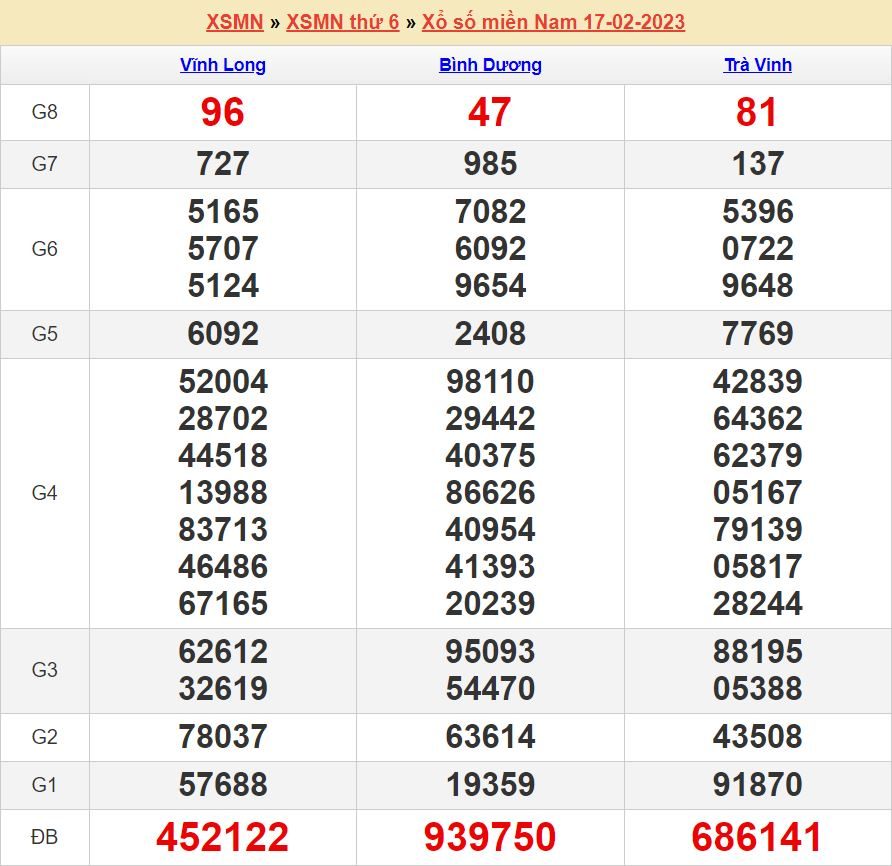Viewport: 892px width, 866px height.
Task: Click G4 number 05167
Action: pyautogui.click(x=758, y=493)
